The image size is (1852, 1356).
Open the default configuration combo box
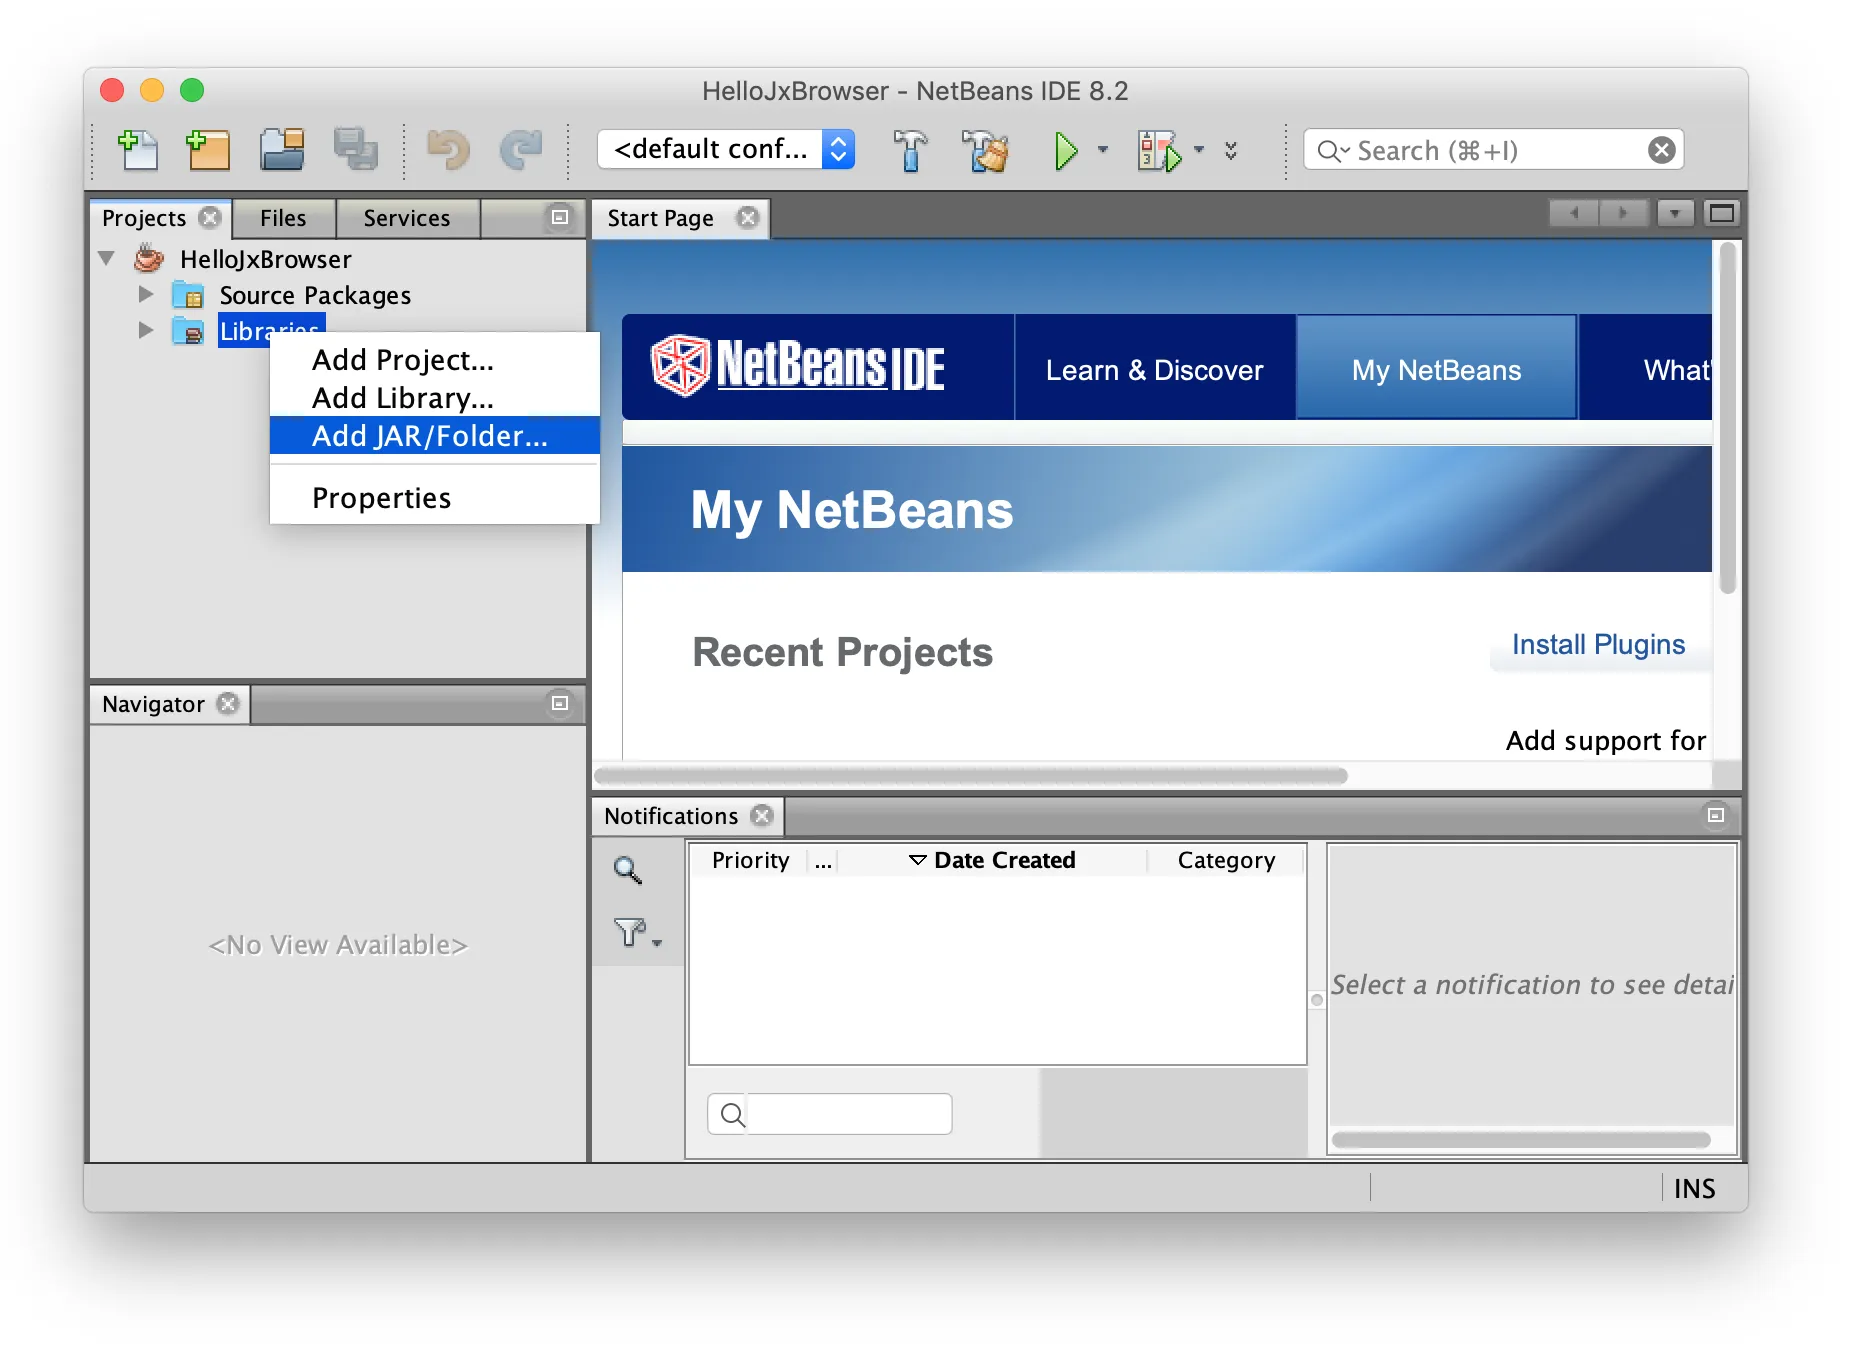pyautogui.click(x=726, y=150)
